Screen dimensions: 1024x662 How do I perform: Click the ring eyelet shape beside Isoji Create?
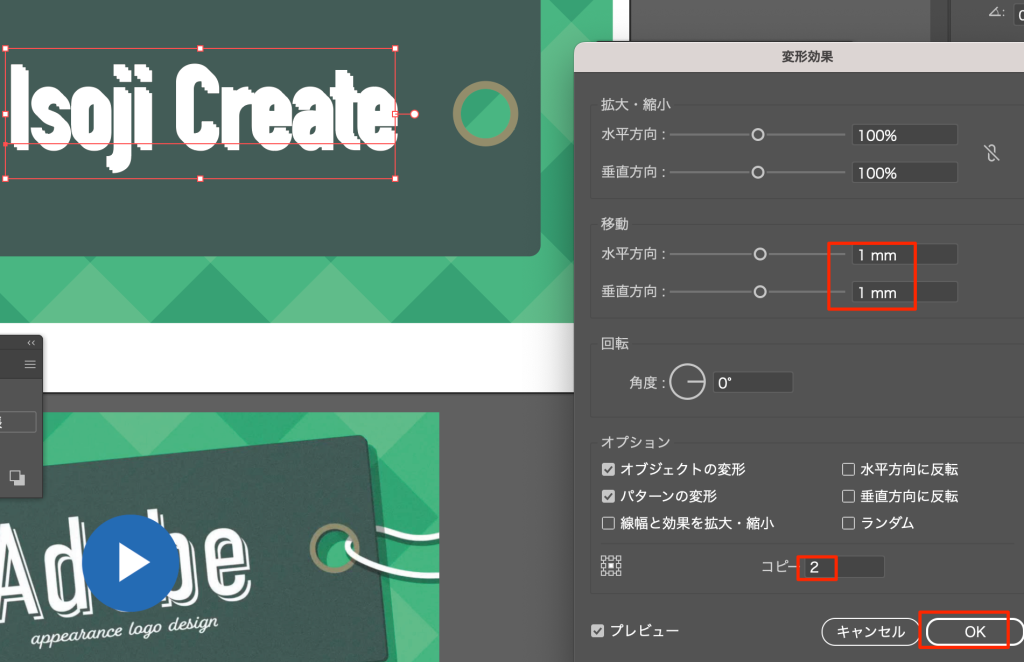click(x=485, y=114)
